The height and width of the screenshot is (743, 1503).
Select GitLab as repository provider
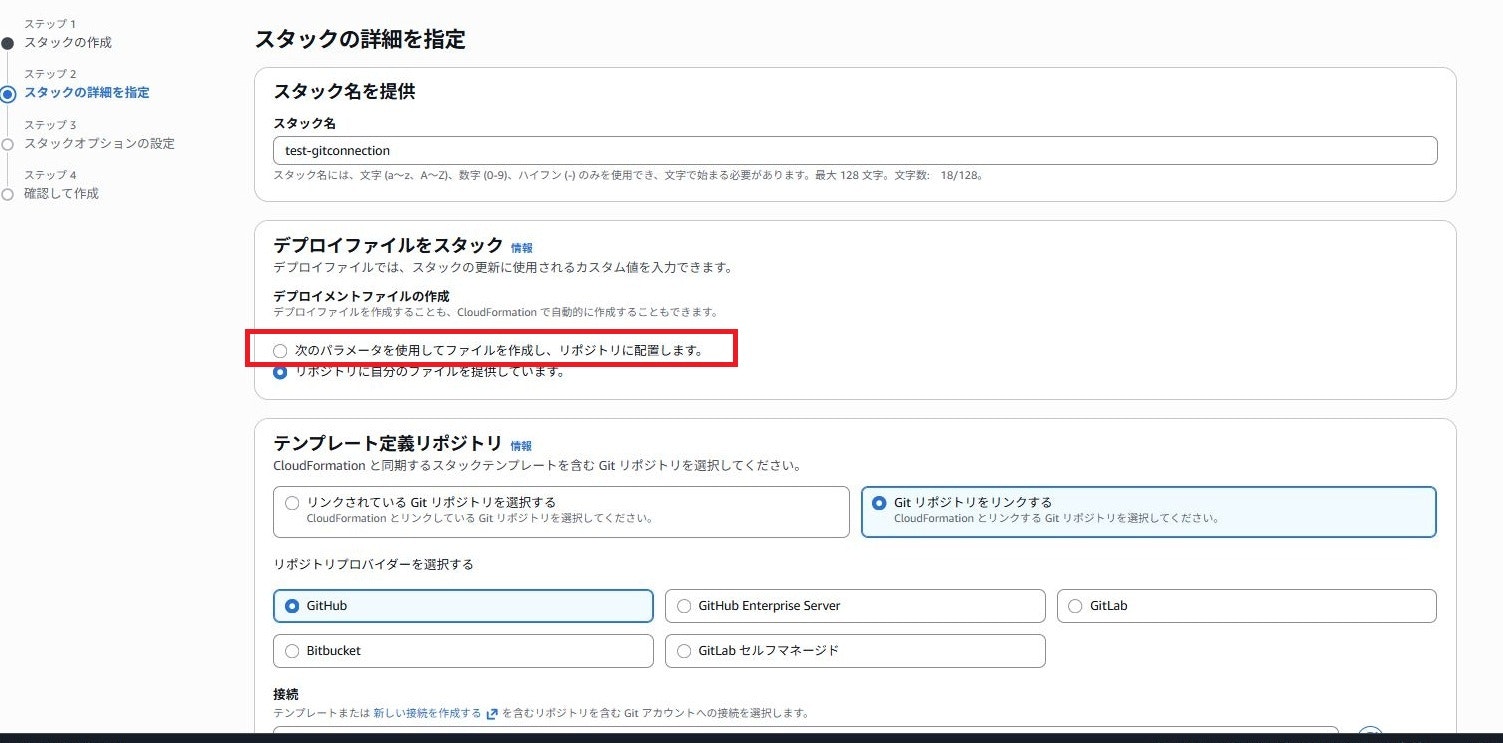point(1247,606)
